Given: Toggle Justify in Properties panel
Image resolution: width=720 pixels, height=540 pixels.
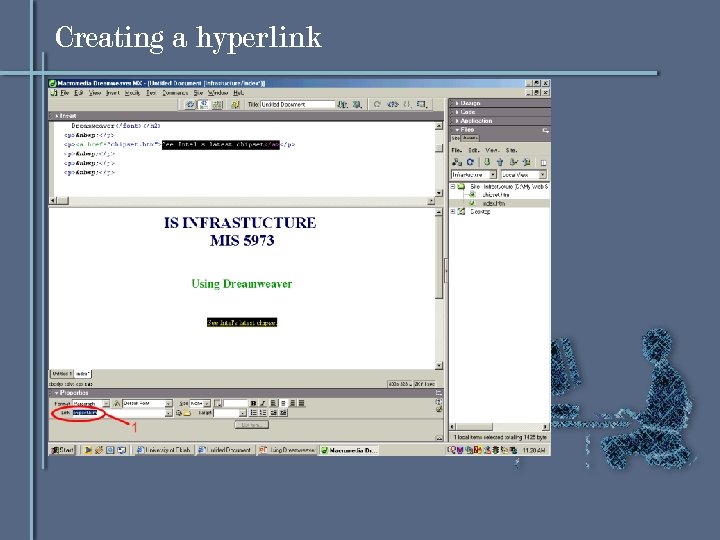Looking at the screenshot, I should (x=302, y=403).
